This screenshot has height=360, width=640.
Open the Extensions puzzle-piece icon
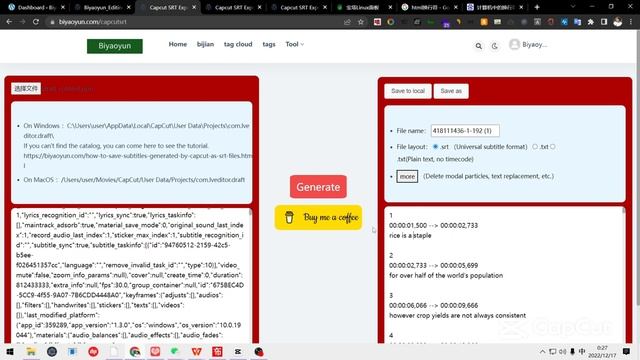click(591, 22)
